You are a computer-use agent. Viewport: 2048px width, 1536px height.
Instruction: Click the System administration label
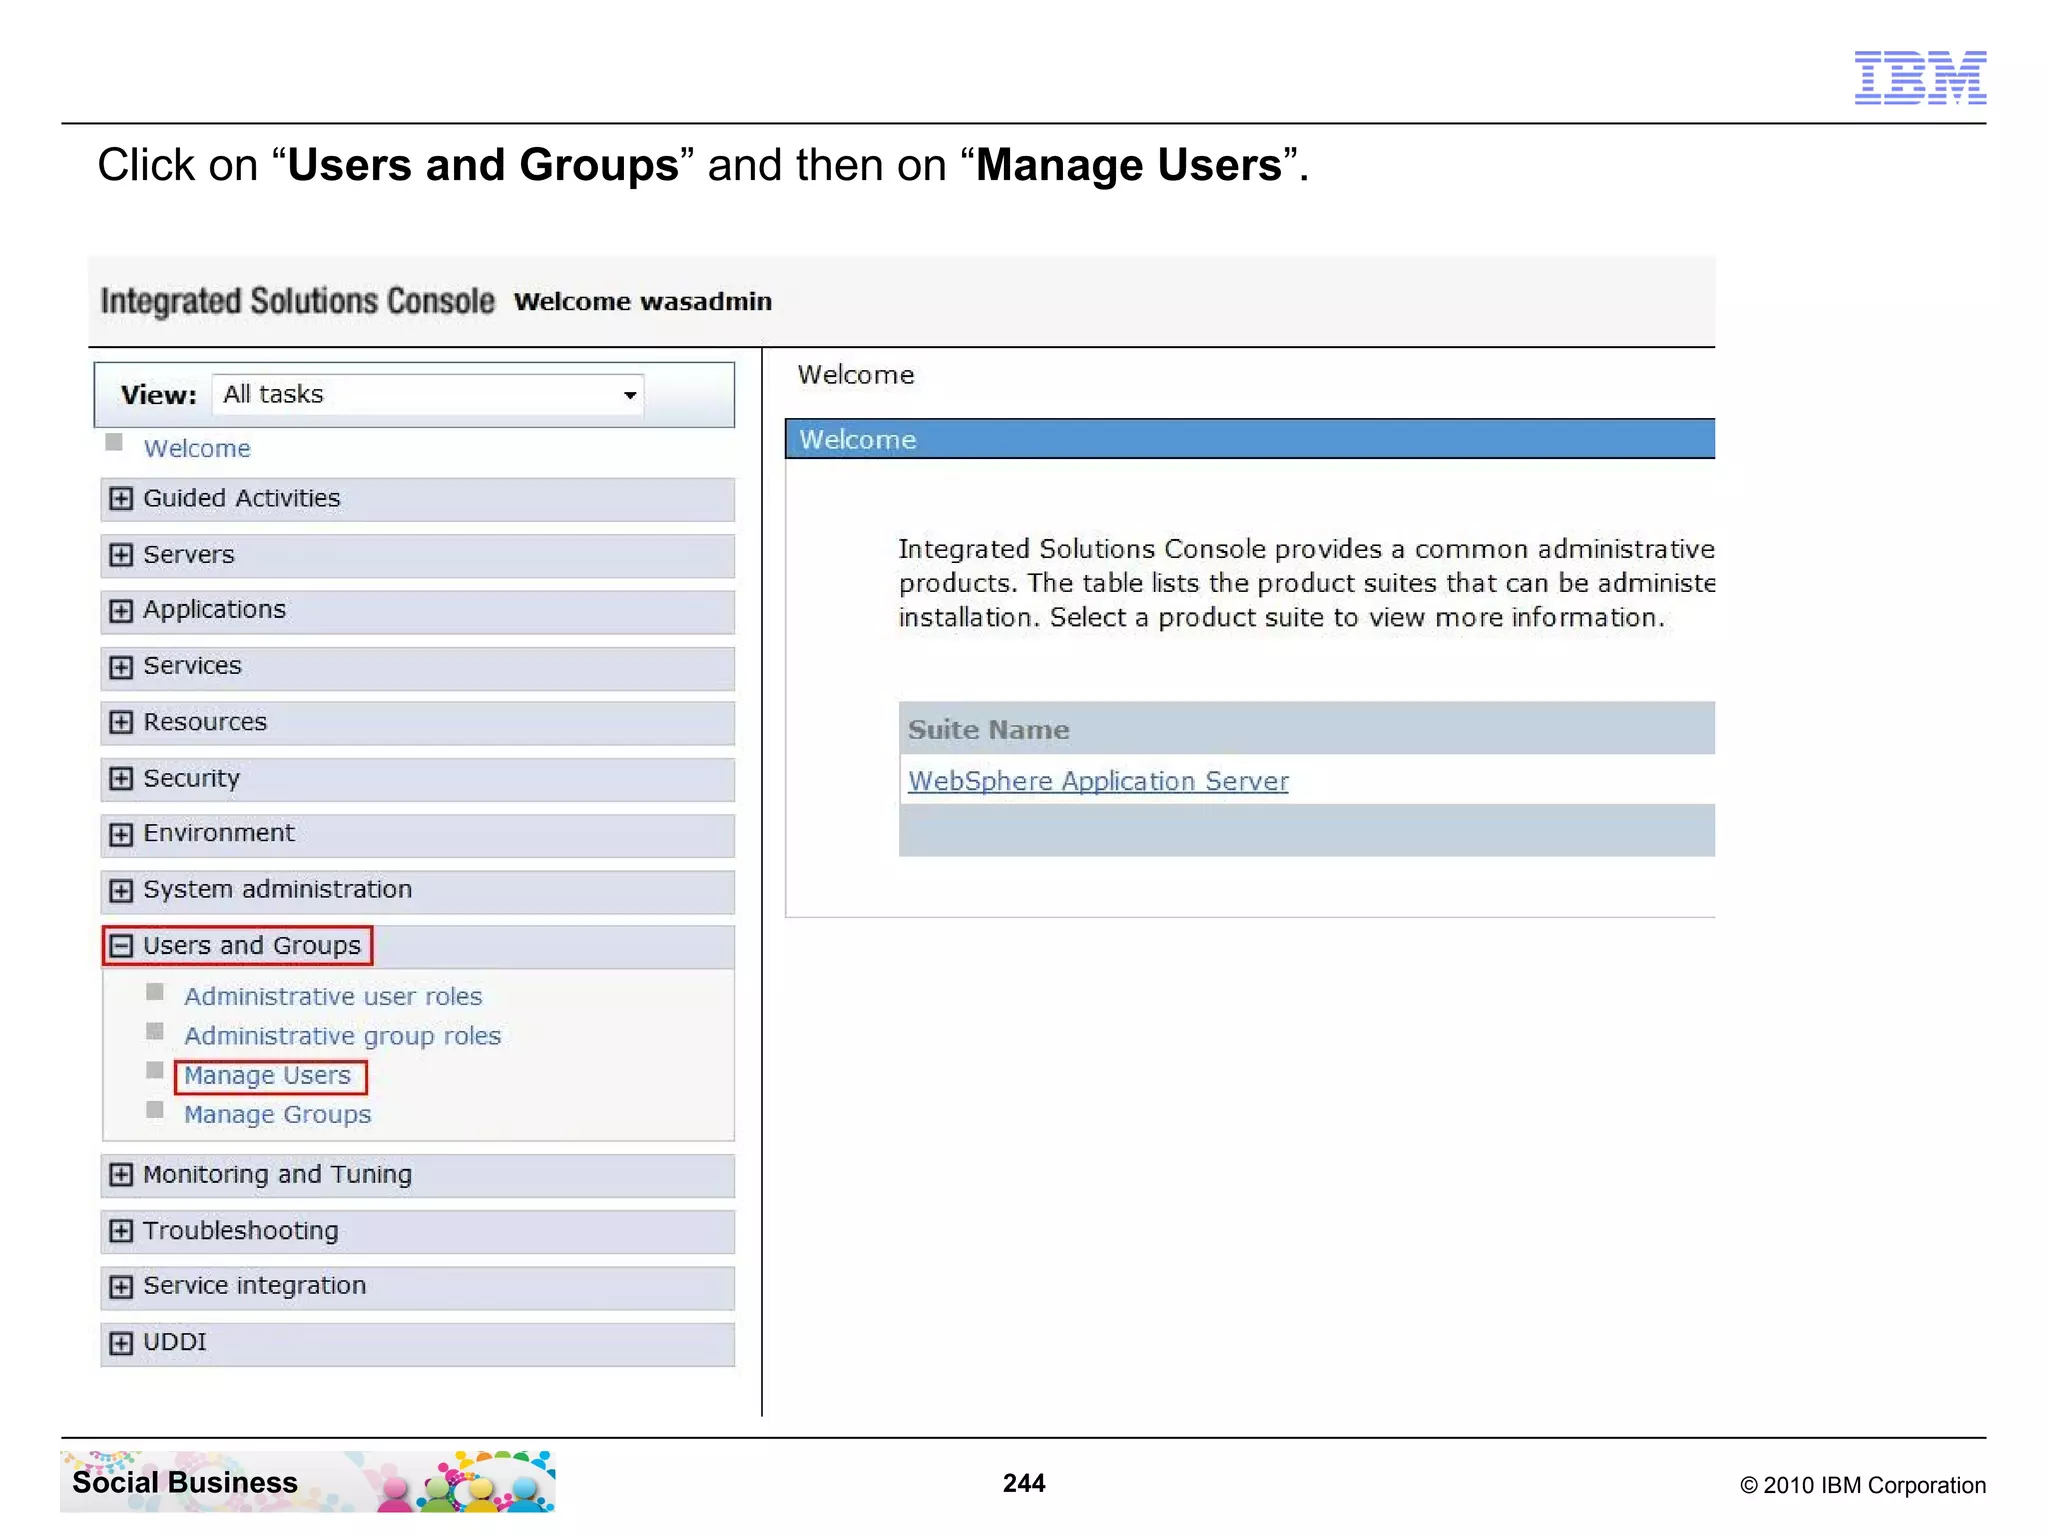click(x=277, y=889)
